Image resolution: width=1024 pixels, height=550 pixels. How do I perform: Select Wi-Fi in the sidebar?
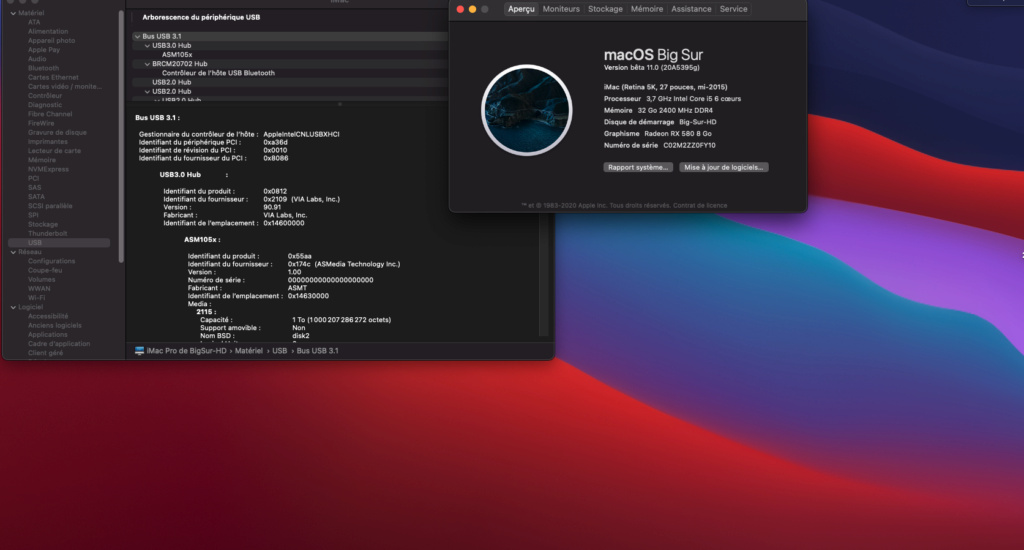(x=37, y=298)
